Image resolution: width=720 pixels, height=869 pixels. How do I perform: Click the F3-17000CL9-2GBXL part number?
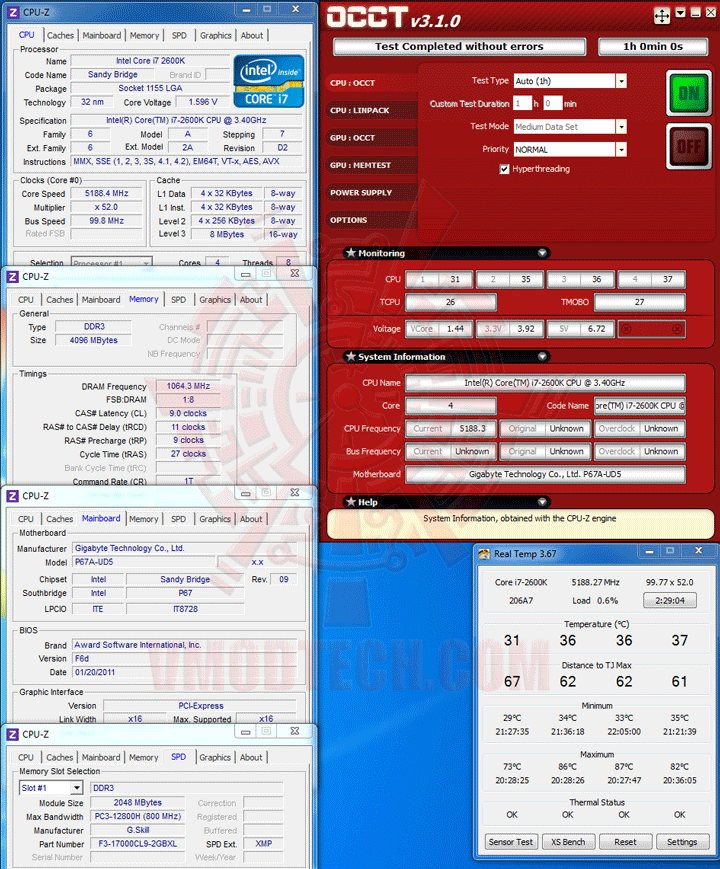[x=137, y=844]
